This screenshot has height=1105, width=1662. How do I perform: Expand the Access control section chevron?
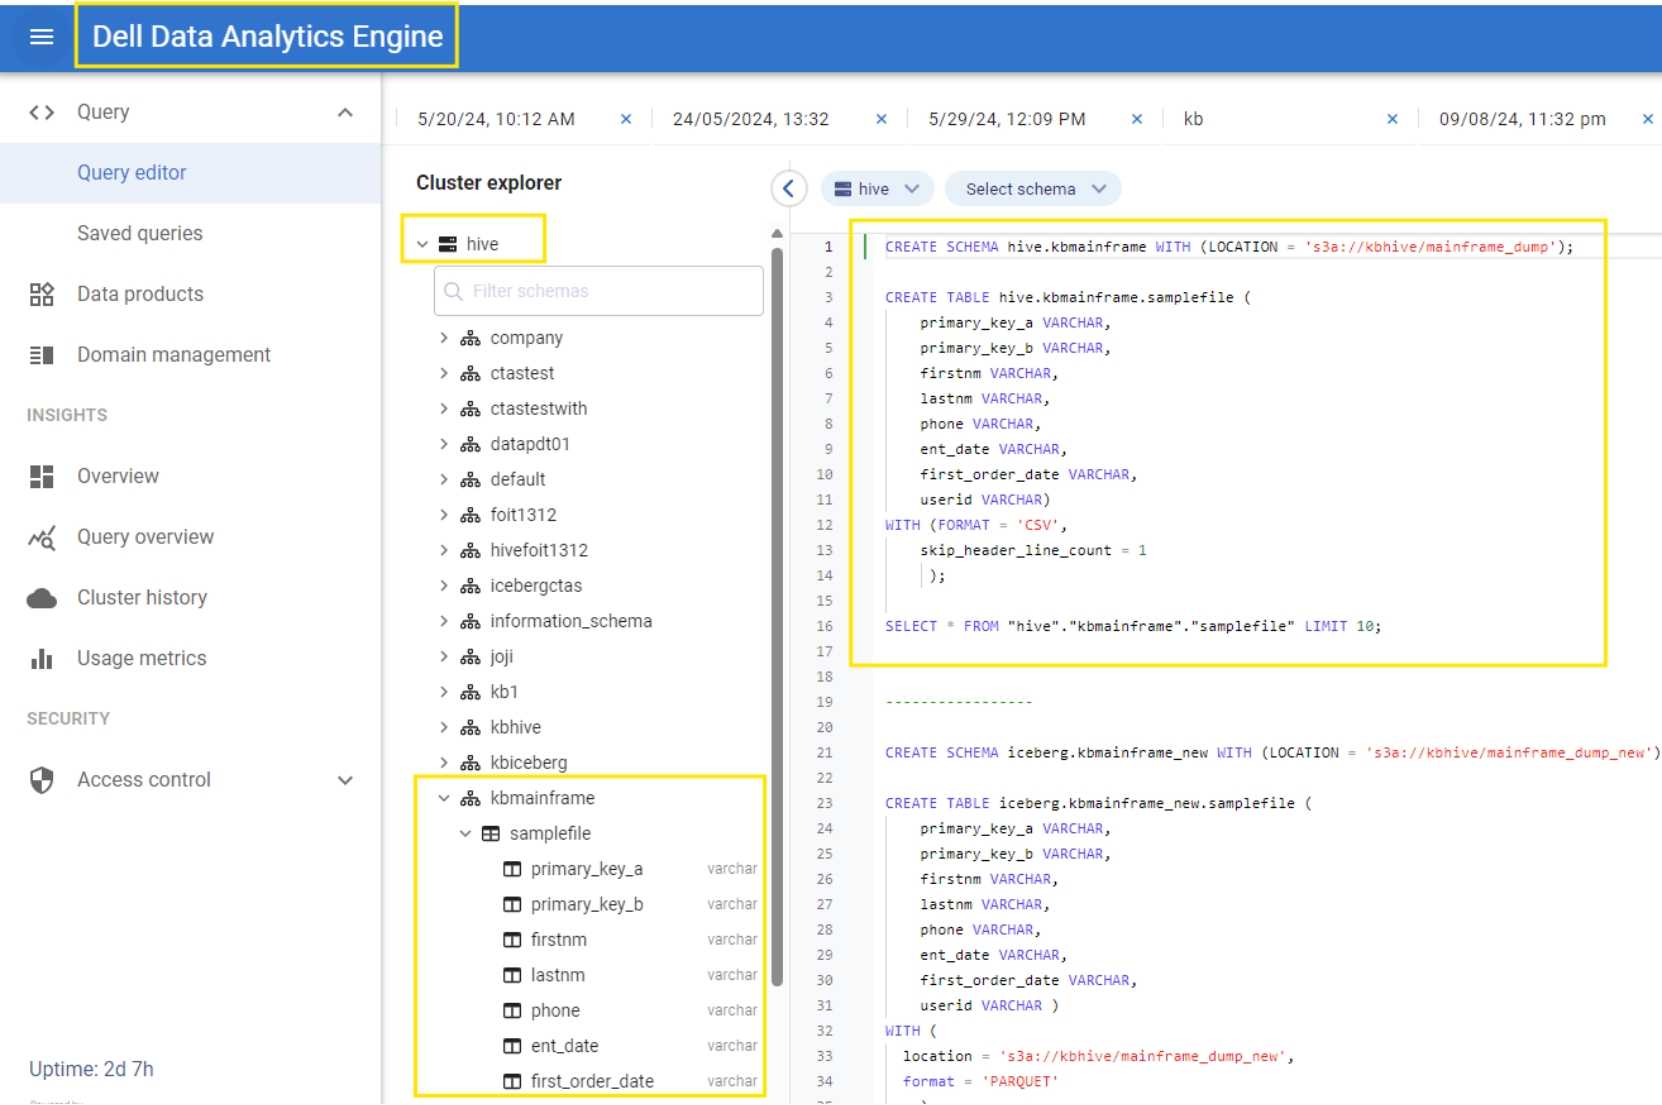point(345,780)
